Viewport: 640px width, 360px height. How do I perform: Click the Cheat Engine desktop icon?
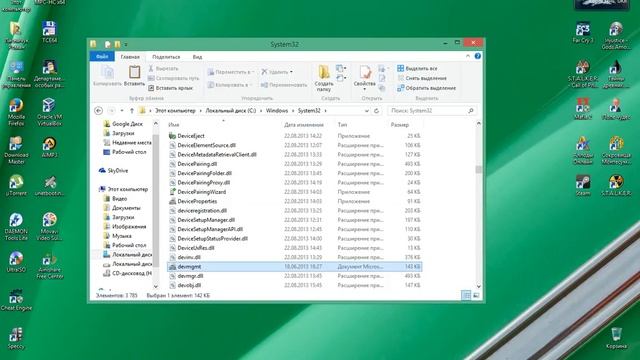tap(16, 300)
